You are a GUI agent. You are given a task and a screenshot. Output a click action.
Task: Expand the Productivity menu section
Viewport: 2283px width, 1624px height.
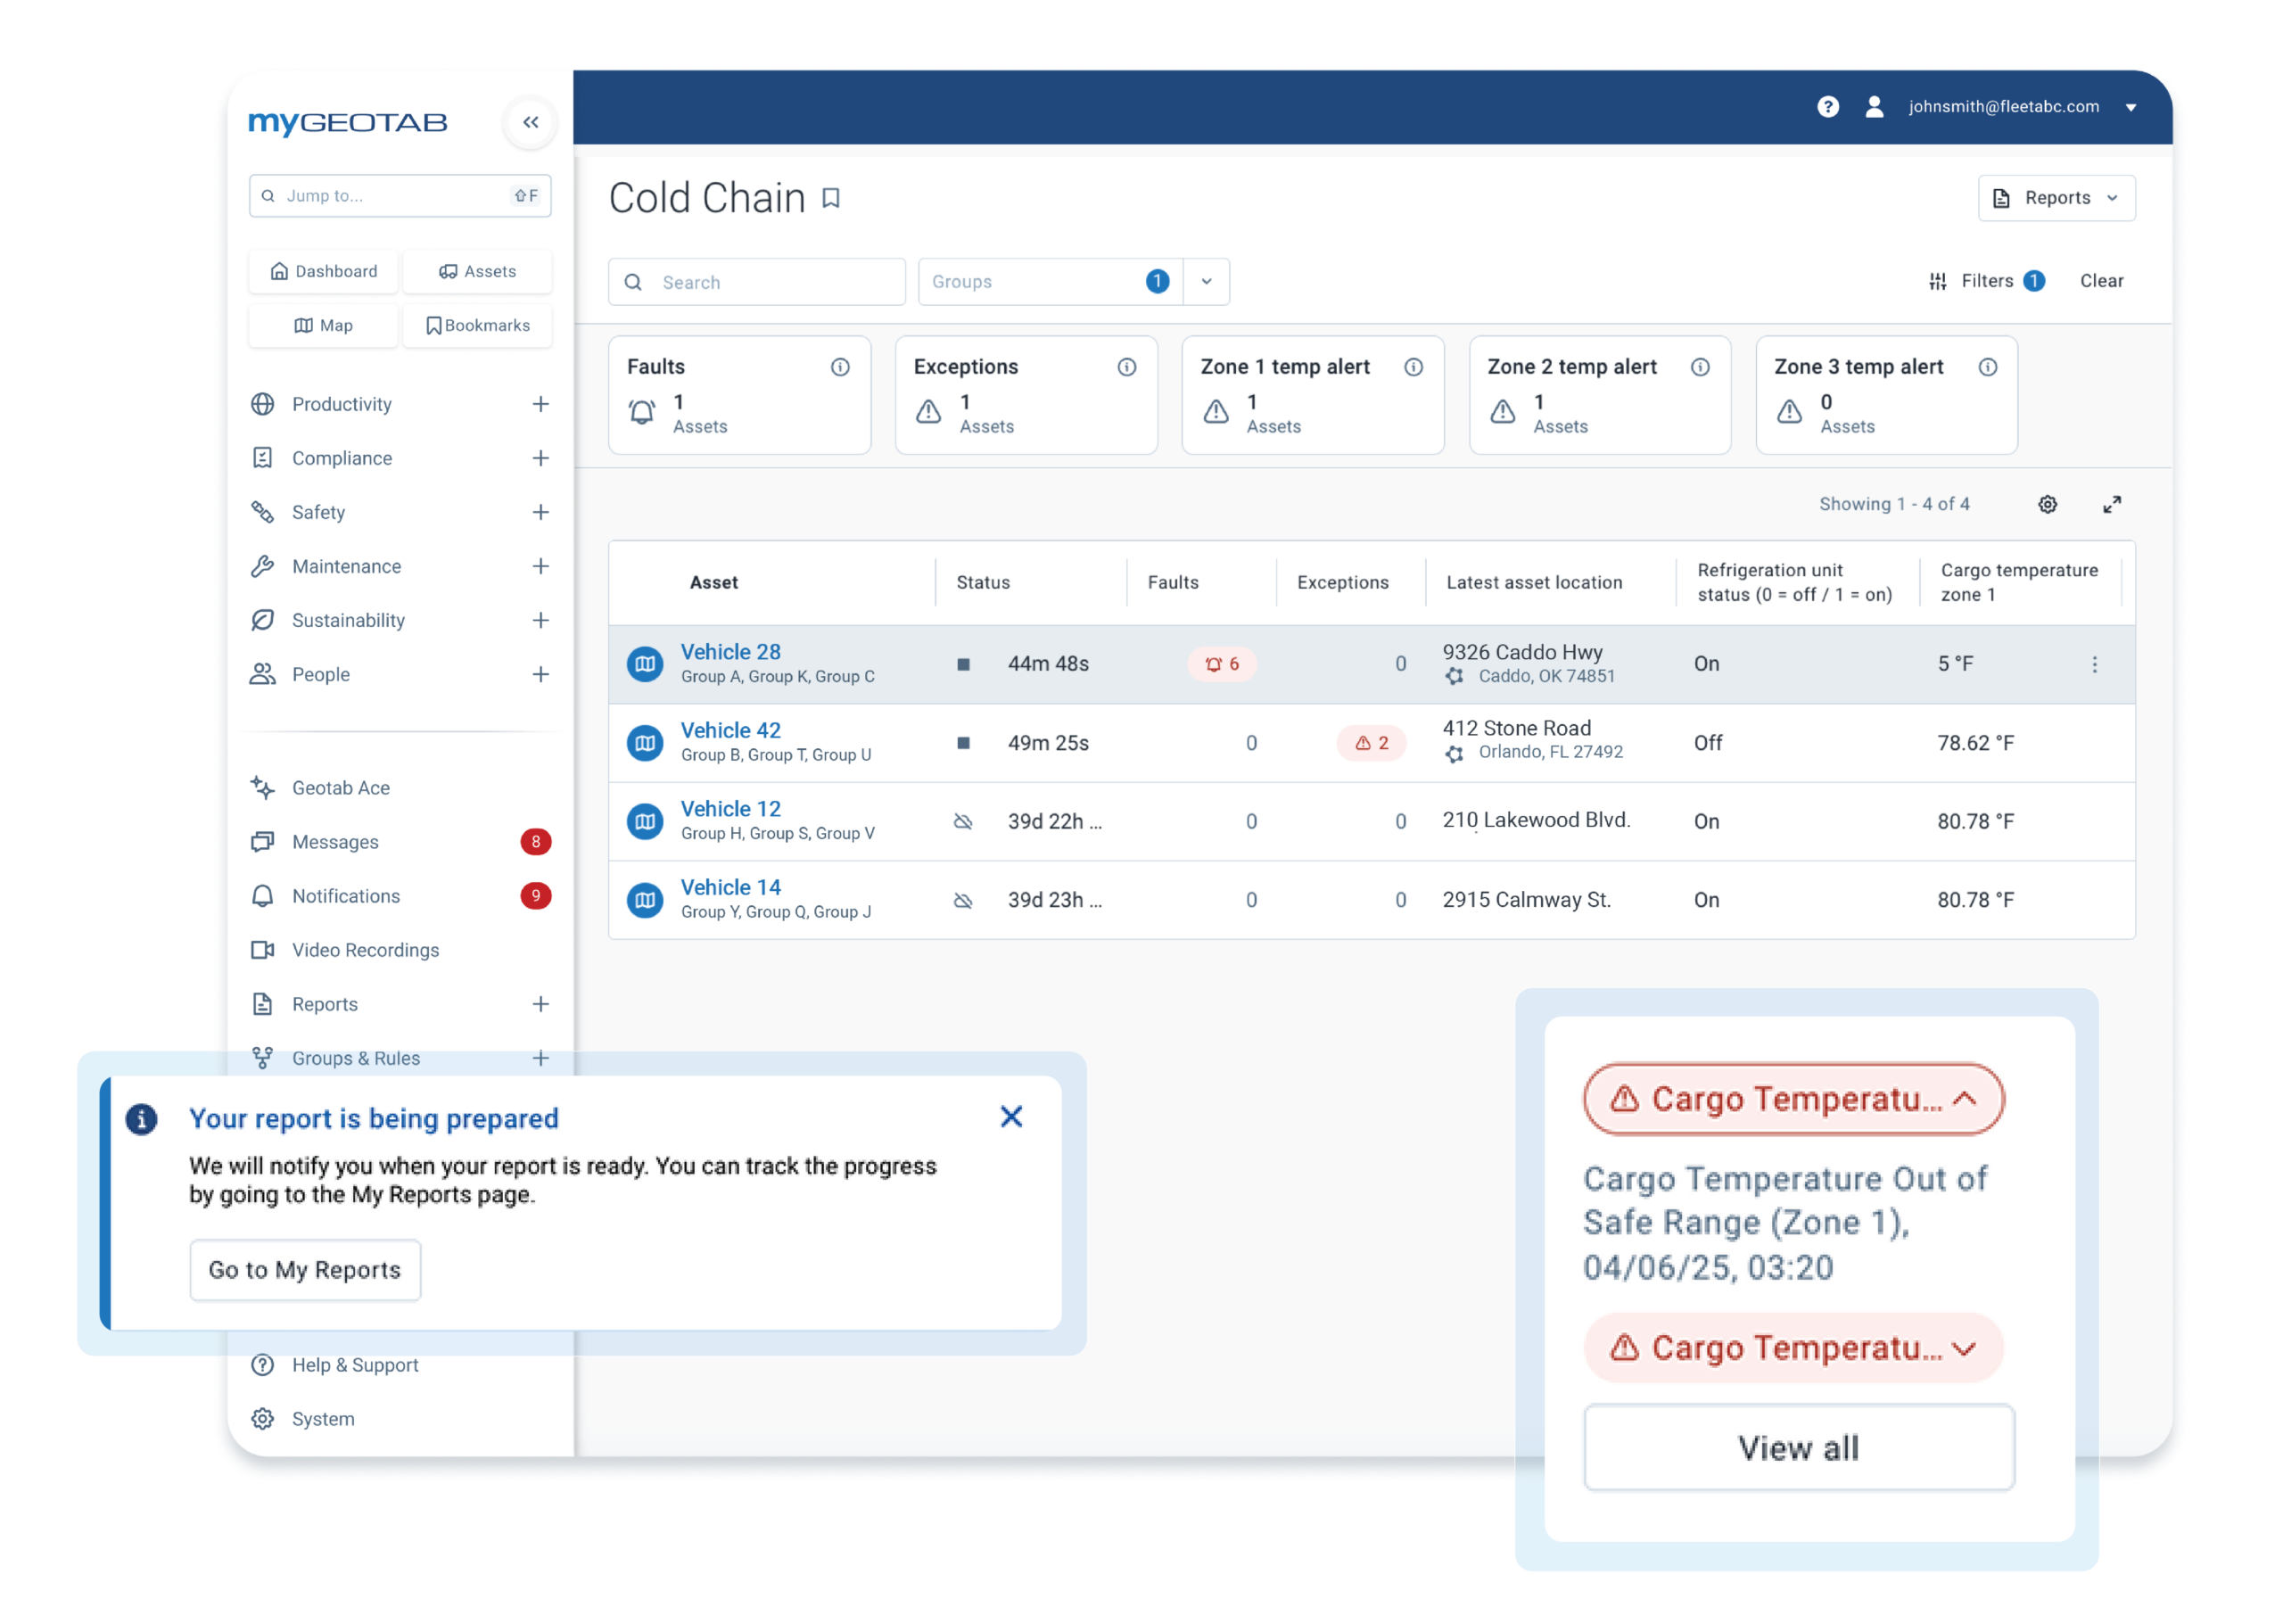[540, 404]
